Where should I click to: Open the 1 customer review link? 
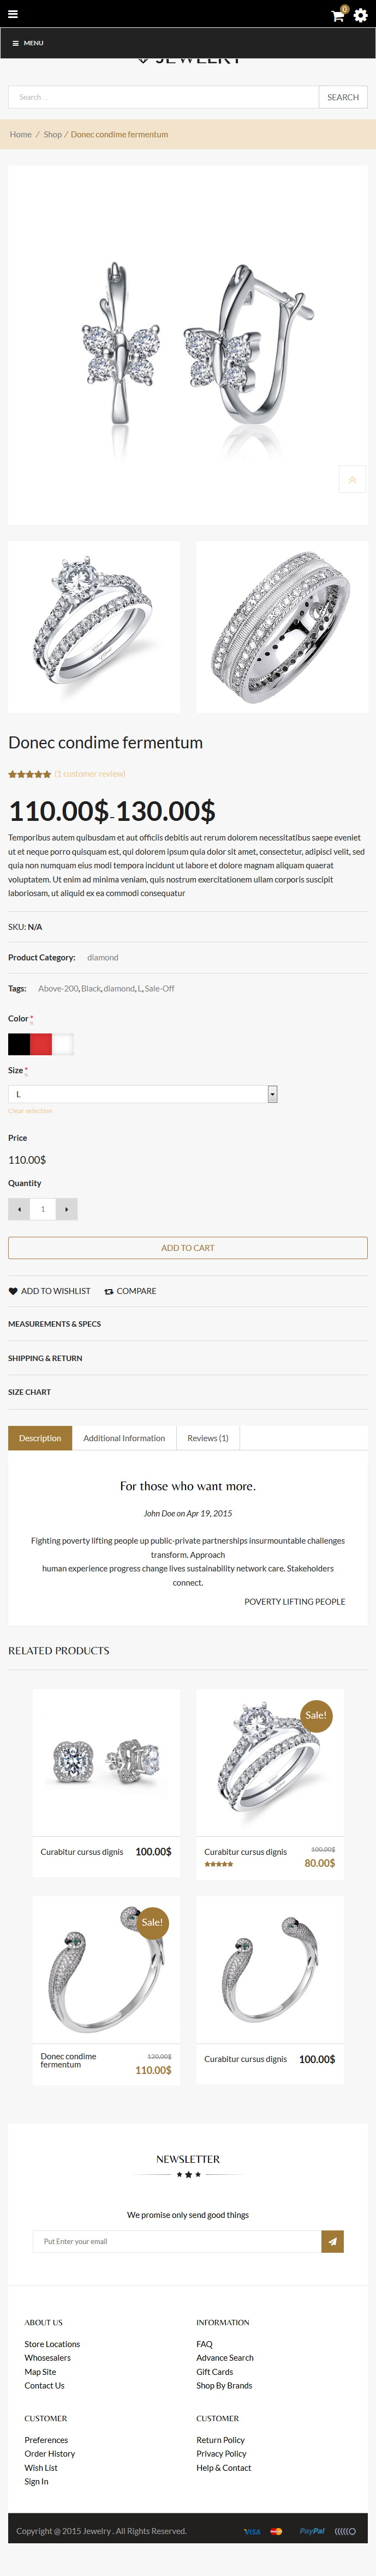pos(90,774)
